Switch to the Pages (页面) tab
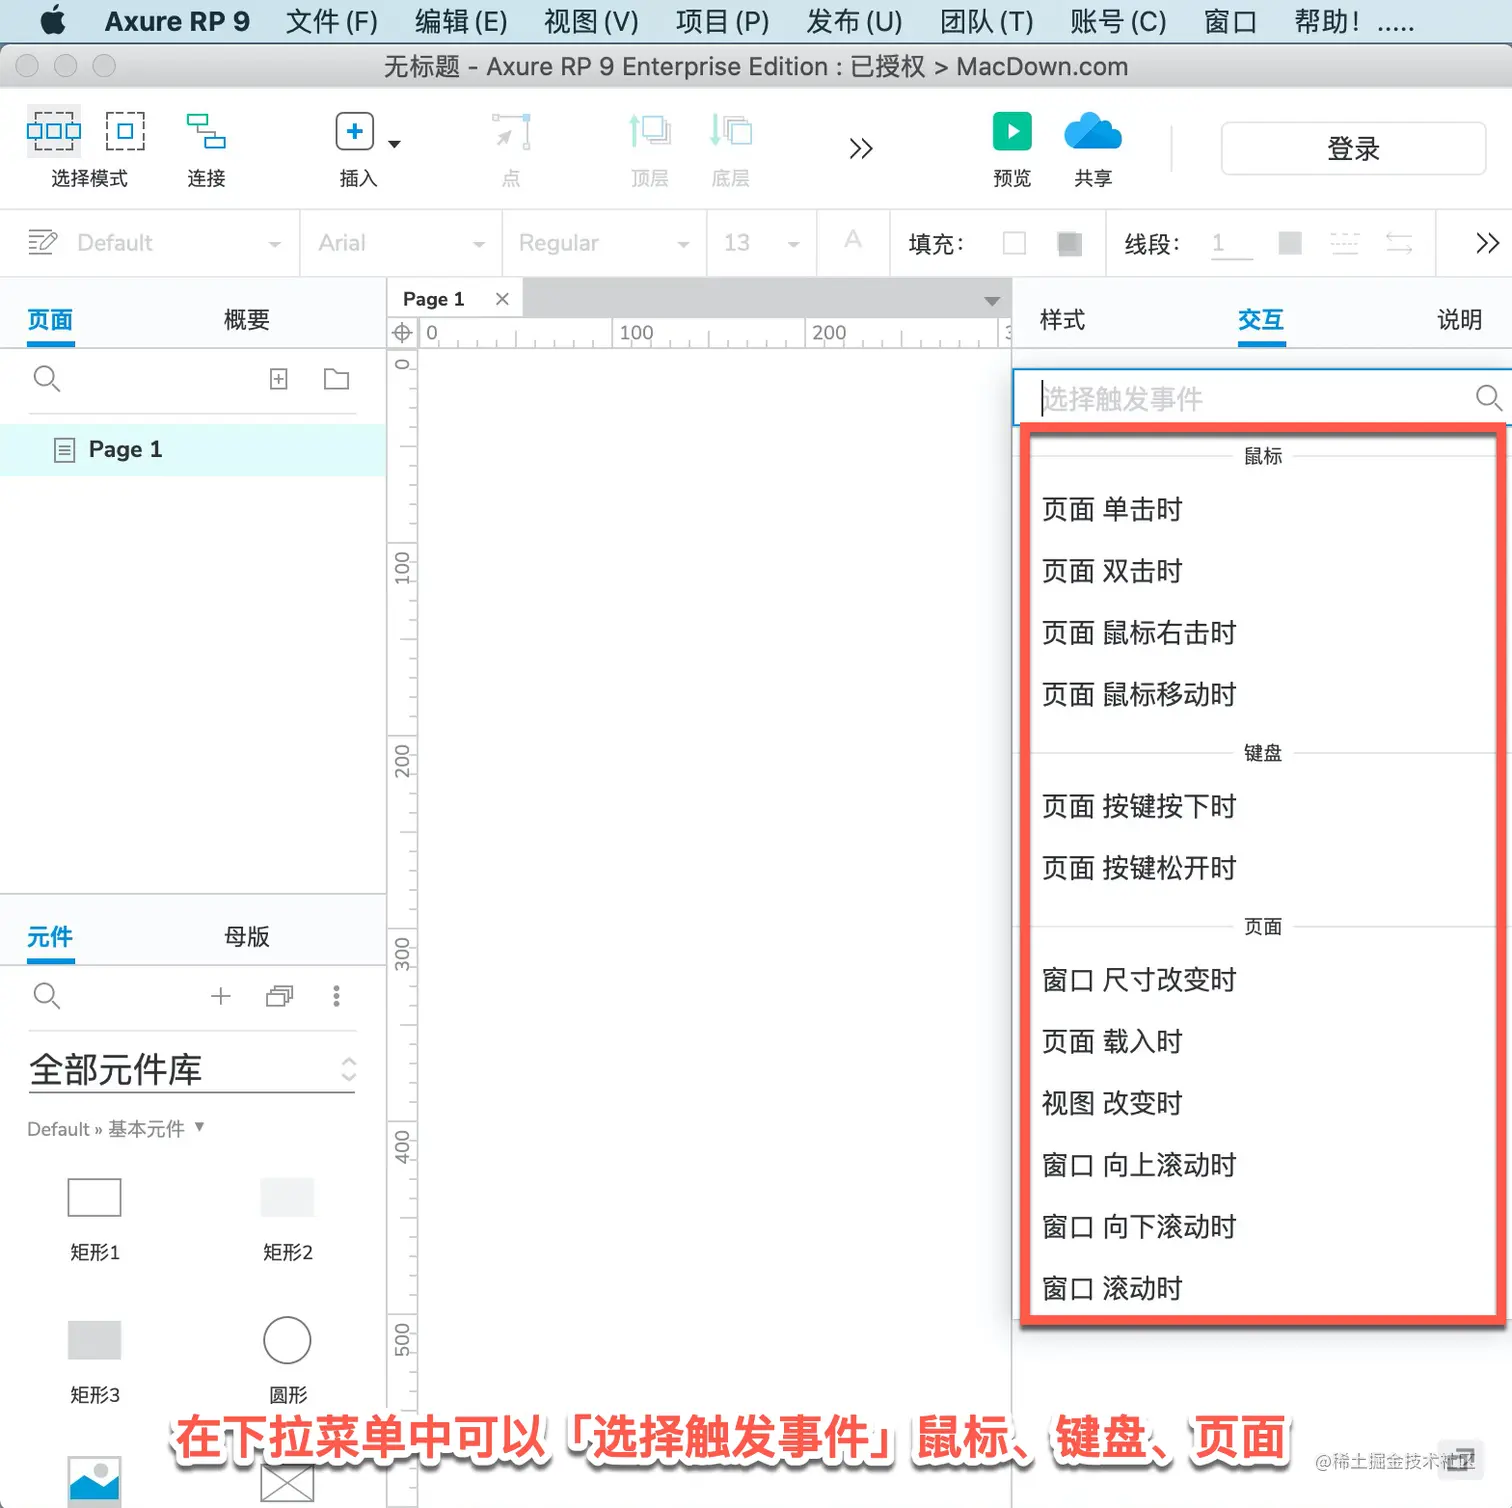 tap(50, 320)
